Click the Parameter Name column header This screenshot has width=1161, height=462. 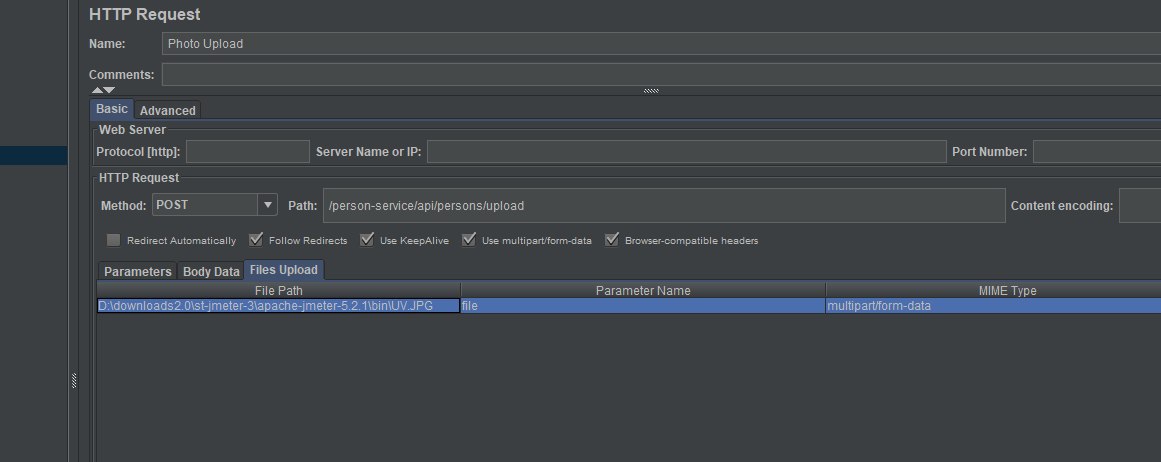pyautogui.click(x=643, y=291)
